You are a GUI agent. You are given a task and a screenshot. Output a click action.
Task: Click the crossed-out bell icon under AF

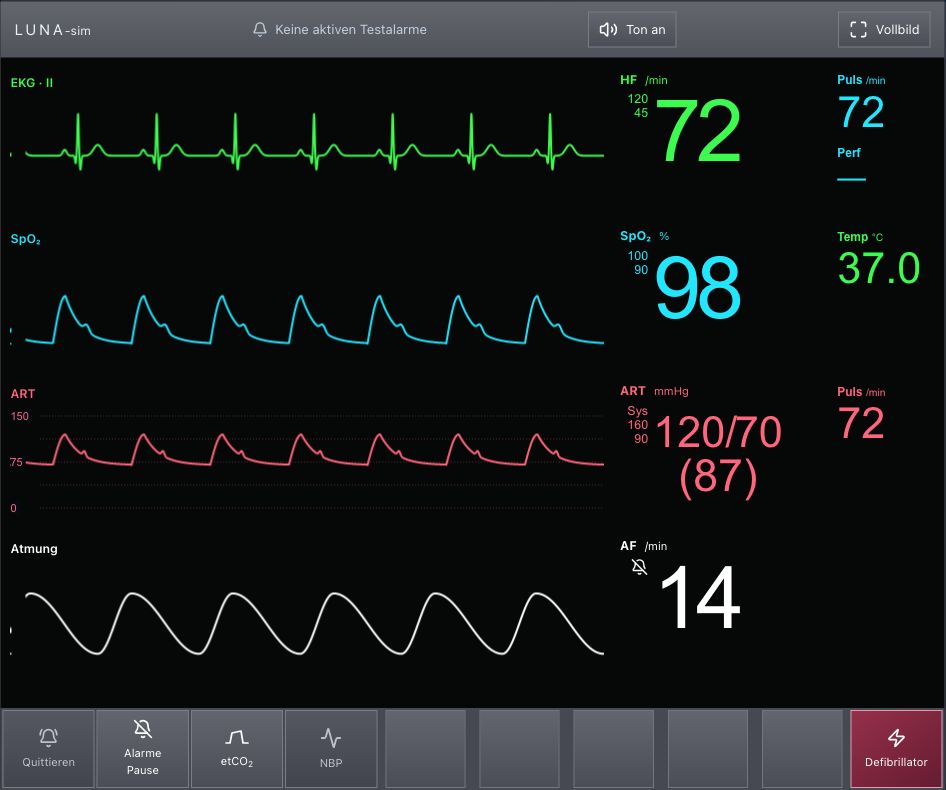[639, 567]
